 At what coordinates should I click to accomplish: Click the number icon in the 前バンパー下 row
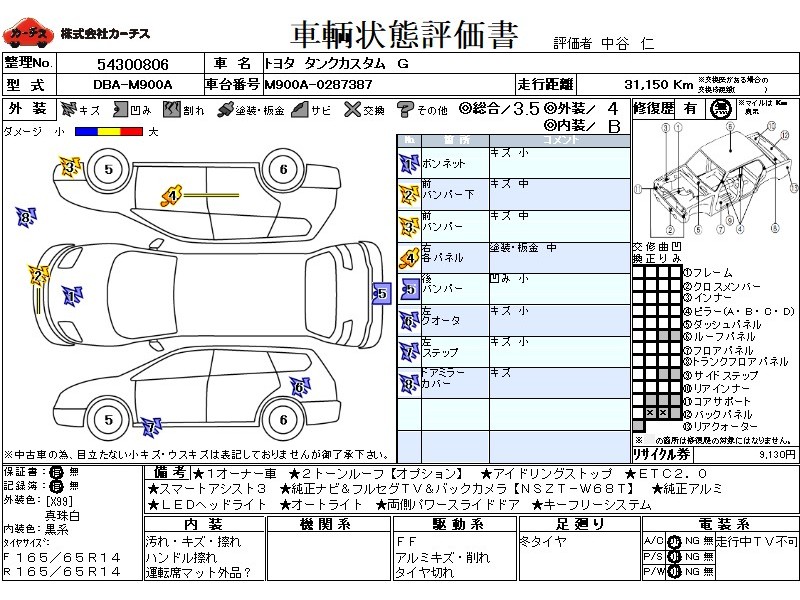tap(409, 195)
